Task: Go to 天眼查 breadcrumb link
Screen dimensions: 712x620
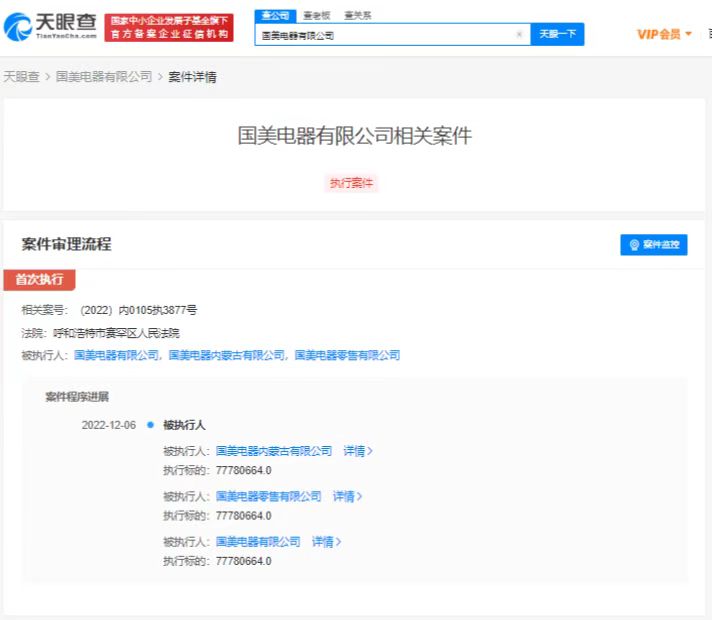Action: pyautogui.click(x=21, y=77)
